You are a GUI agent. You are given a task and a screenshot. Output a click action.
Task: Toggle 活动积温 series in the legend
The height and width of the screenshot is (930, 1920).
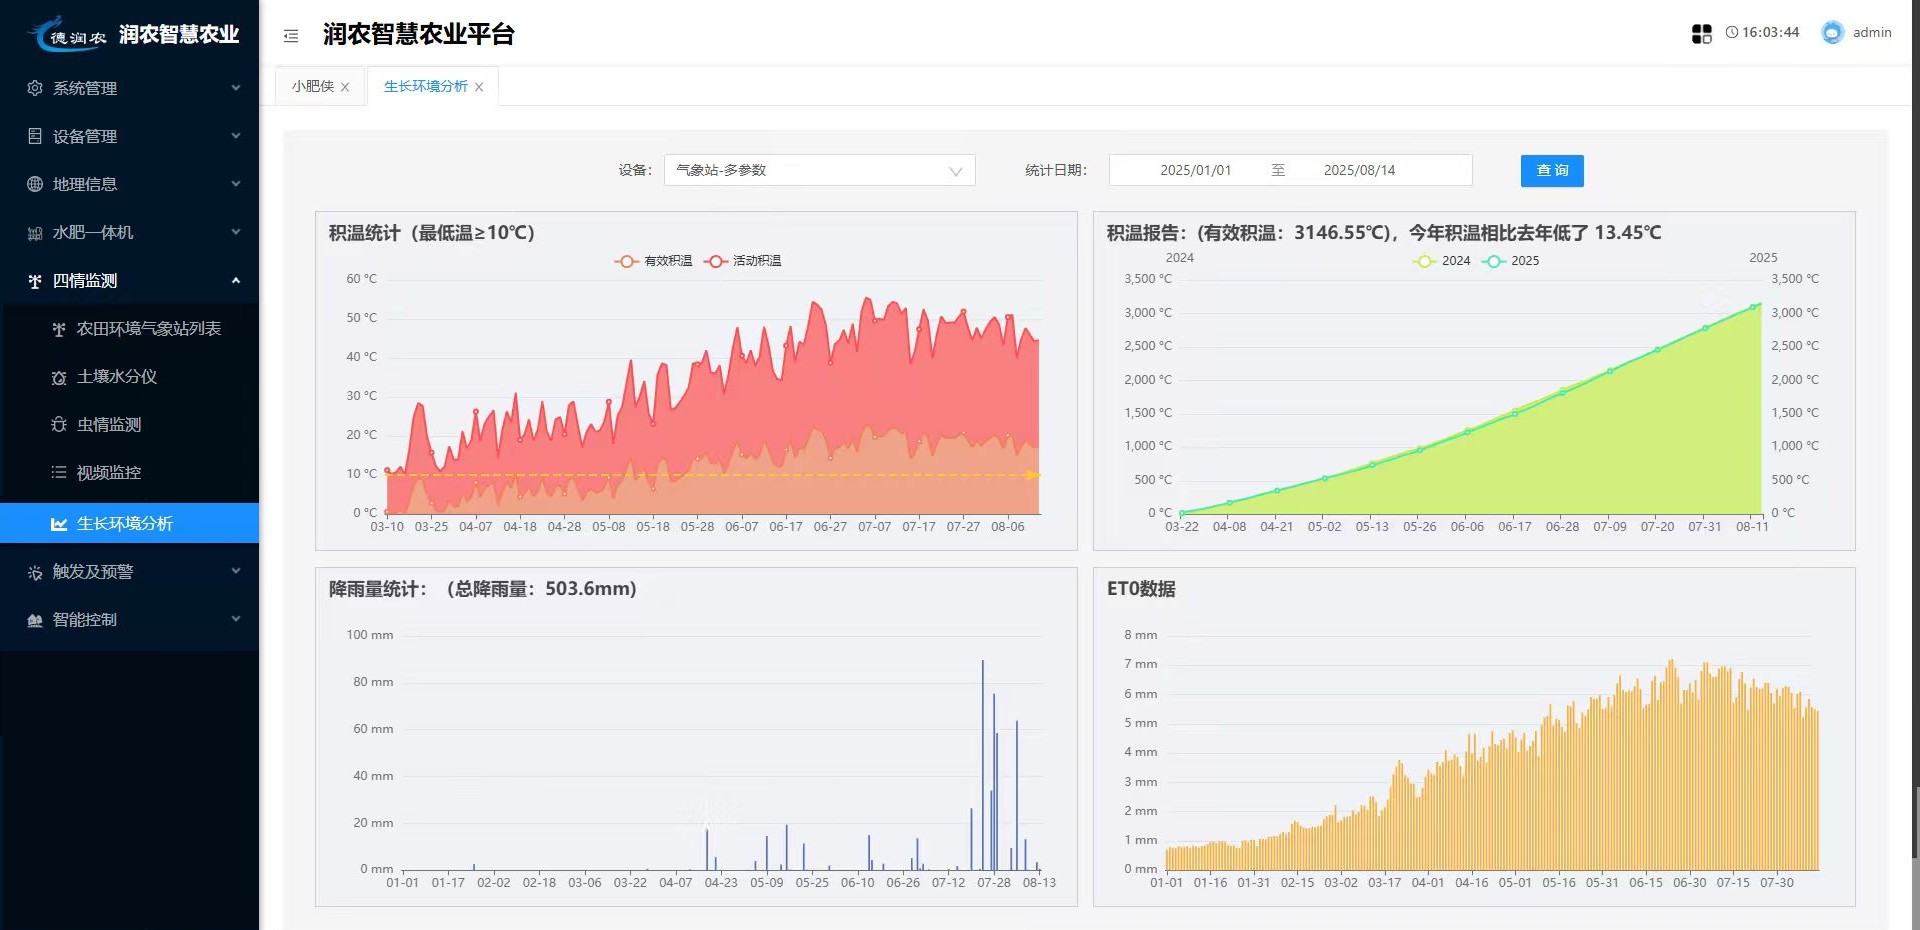743,261
